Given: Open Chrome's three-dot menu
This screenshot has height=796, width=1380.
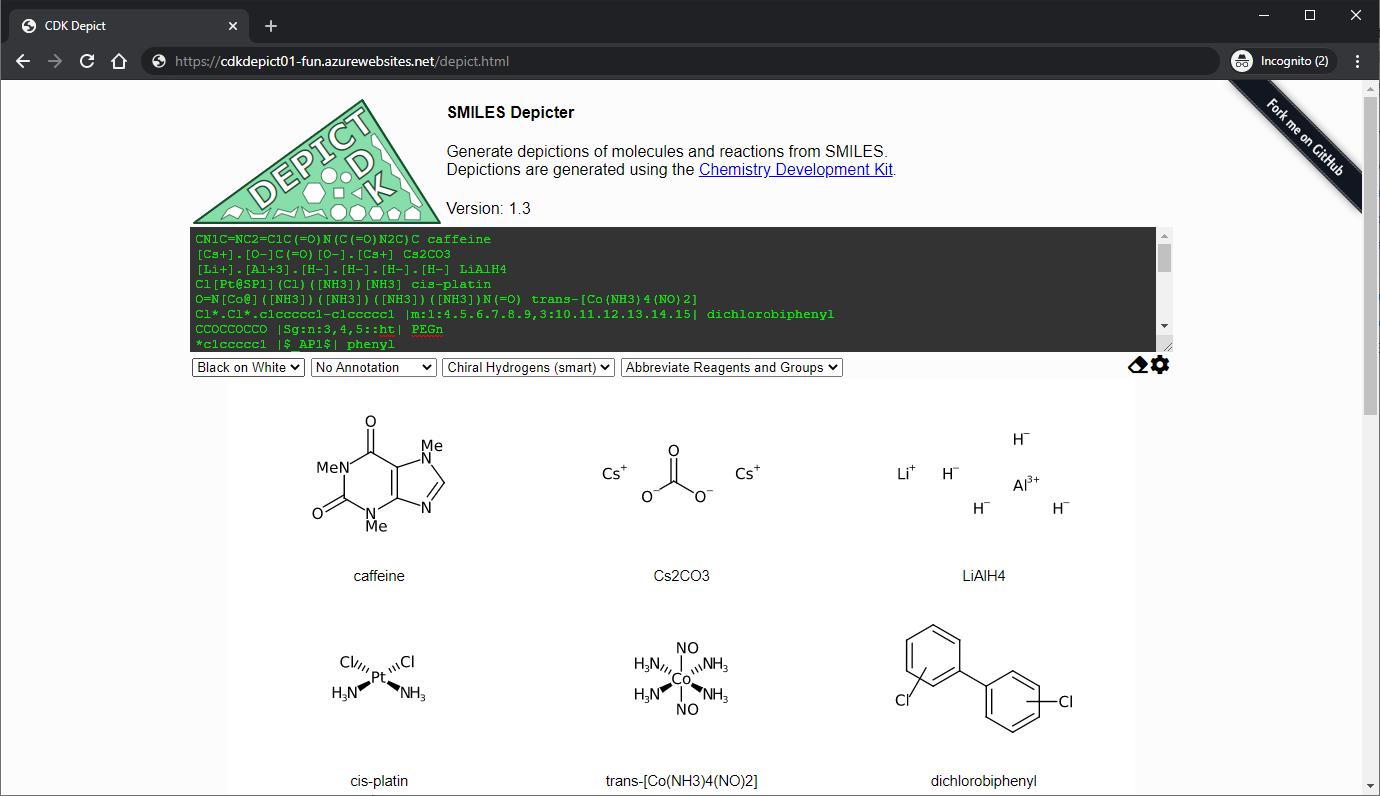Looking at the screenshot, I should [1357, 61].
